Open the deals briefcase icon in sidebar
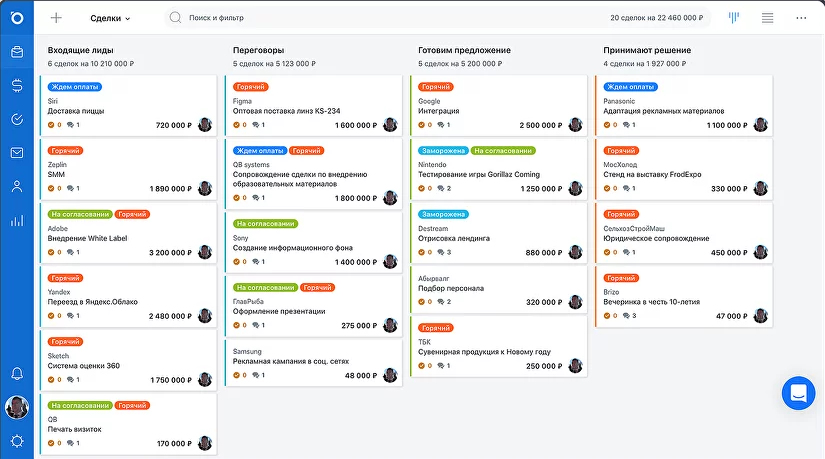 pyautogui.click(x=17, y=52)
